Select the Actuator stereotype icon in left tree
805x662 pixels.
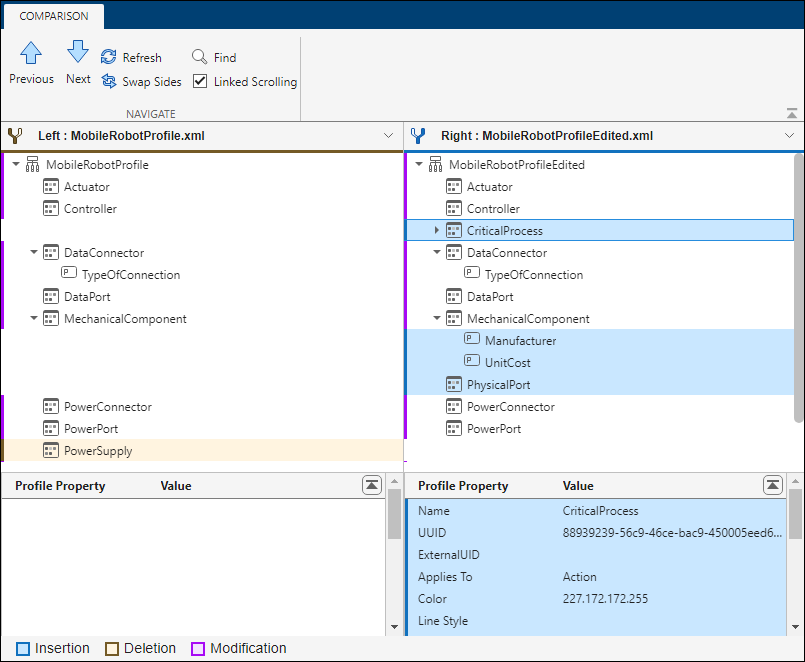[x=50, y=186]
